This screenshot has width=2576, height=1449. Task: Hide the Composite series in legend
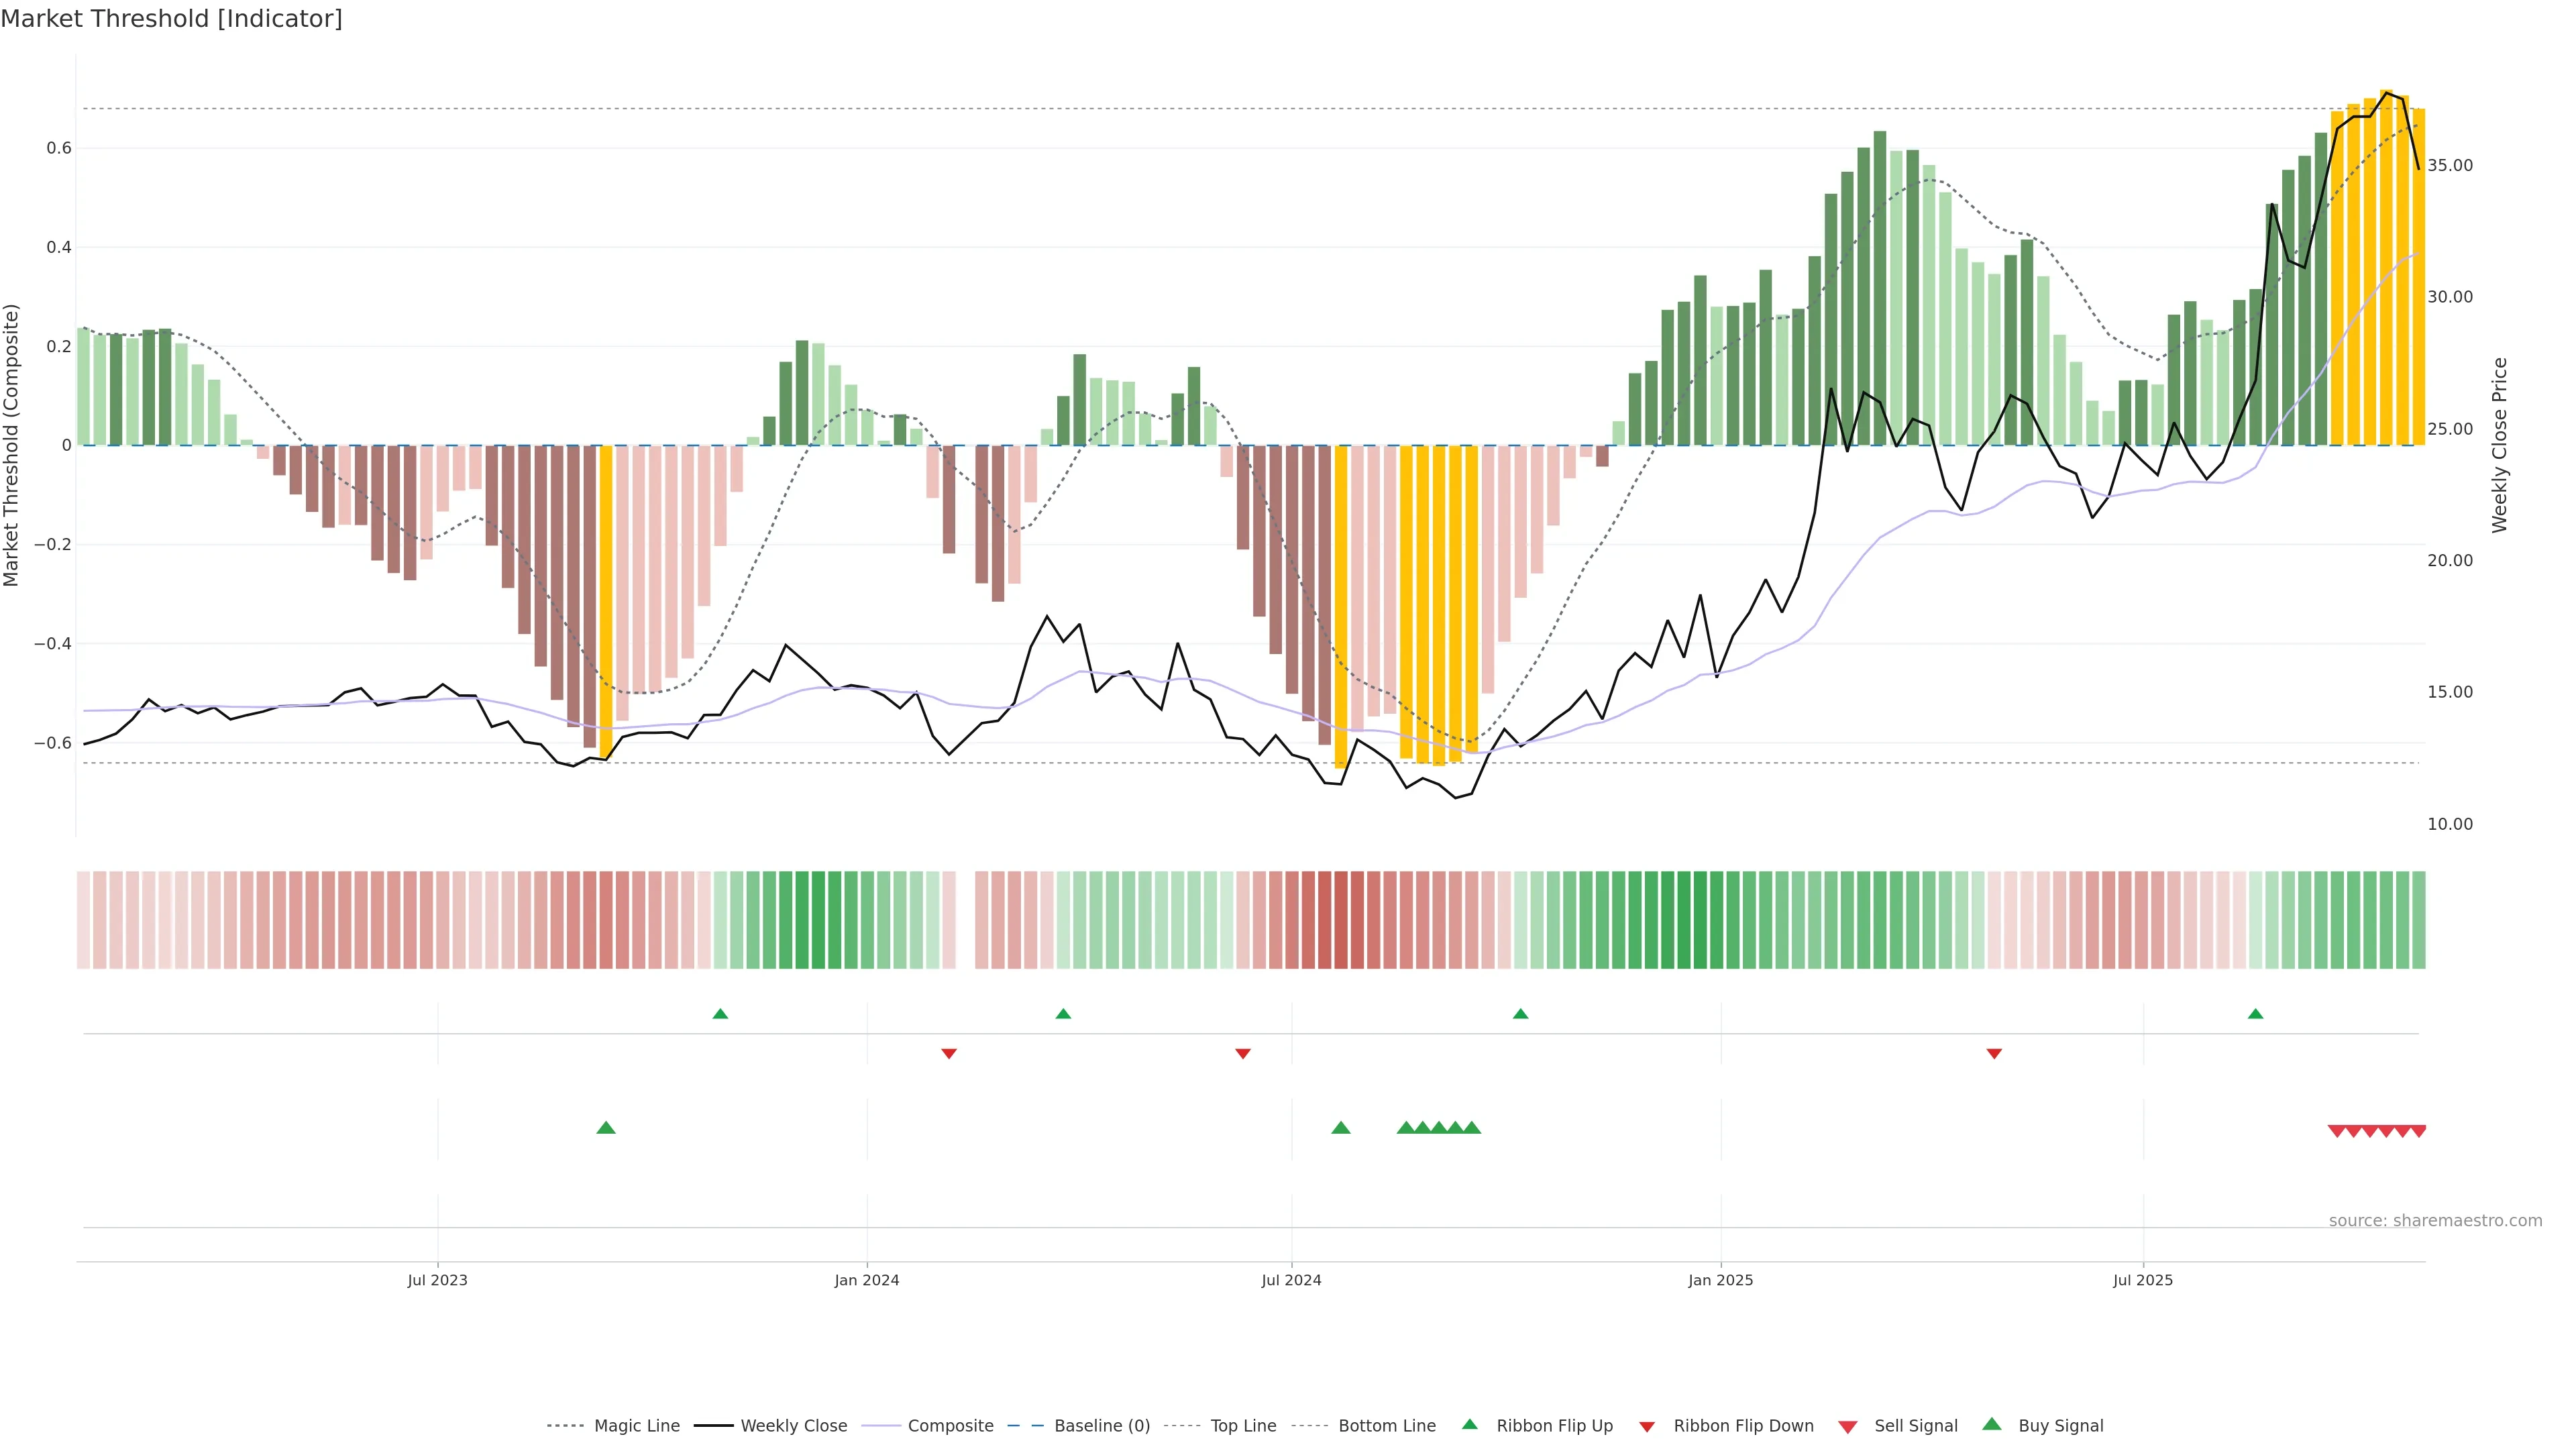(950, 1425)
